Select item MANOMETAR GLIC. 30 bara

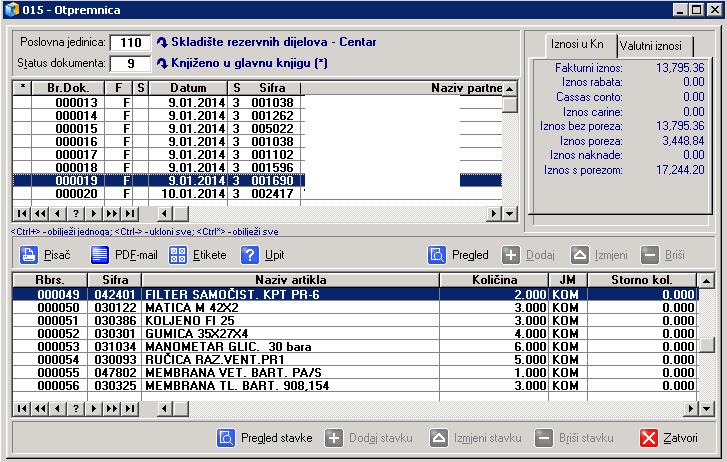(x=355, y=346)
